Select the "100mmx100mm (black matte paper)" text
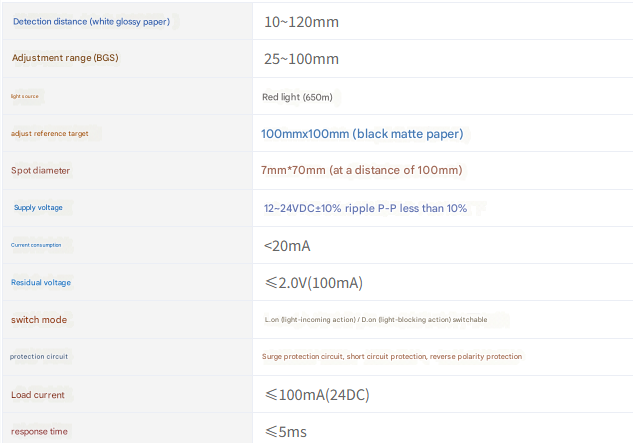The image size is (633, 443). [362, 133]
